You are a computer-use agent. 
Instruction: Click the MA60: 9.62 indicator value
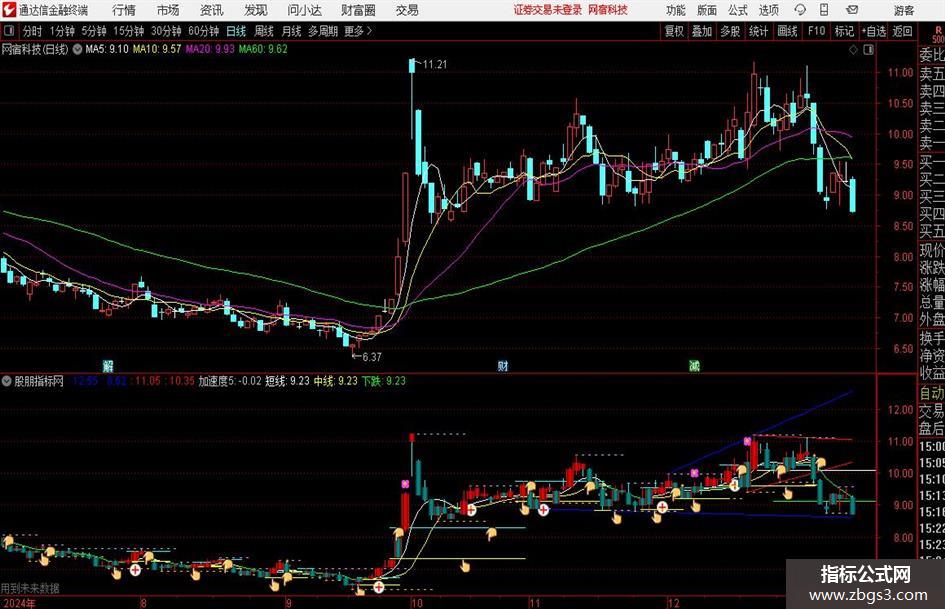click(x=263, y=49)
